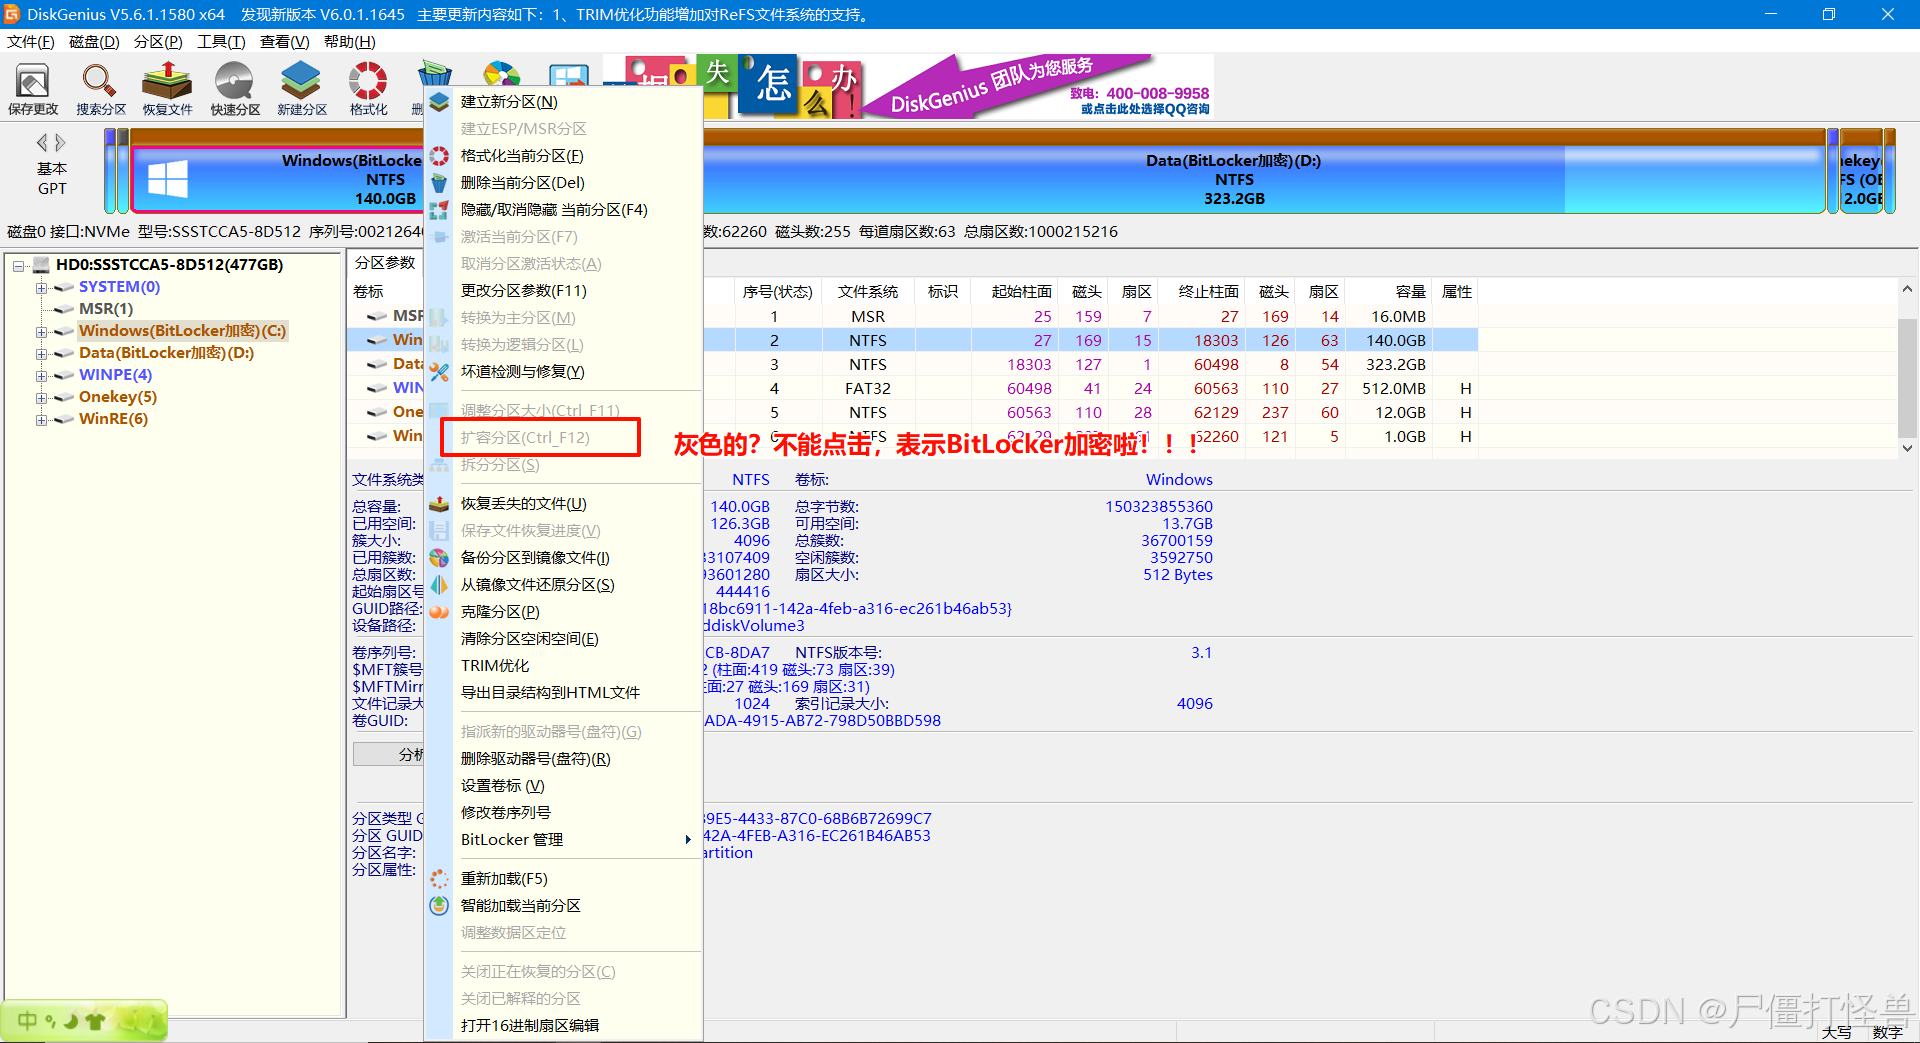Viewport: 1920px width, 1043px height.
Task: Choose 清除分区空闲空间(E) from the context menu
Action: click(563, 639)
